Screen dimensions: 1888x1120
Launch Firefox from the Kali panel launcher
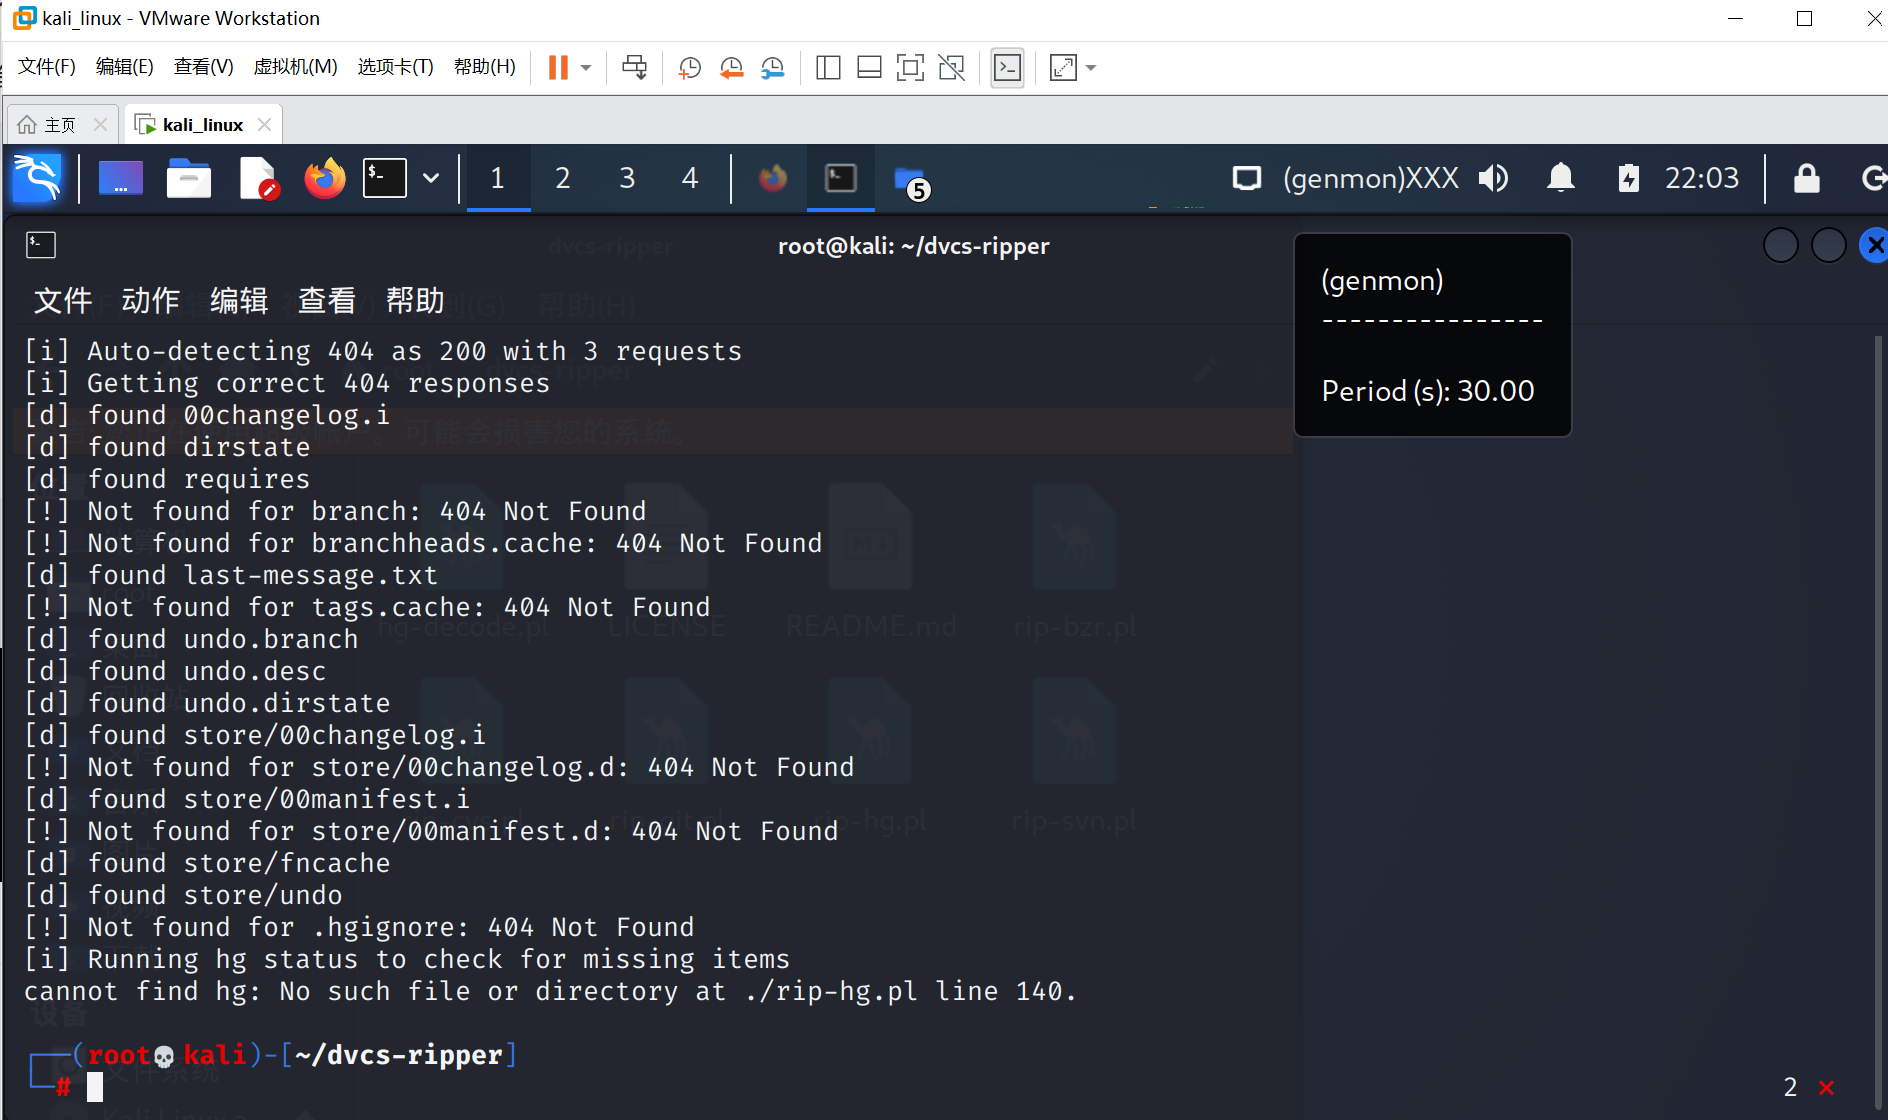324,179
